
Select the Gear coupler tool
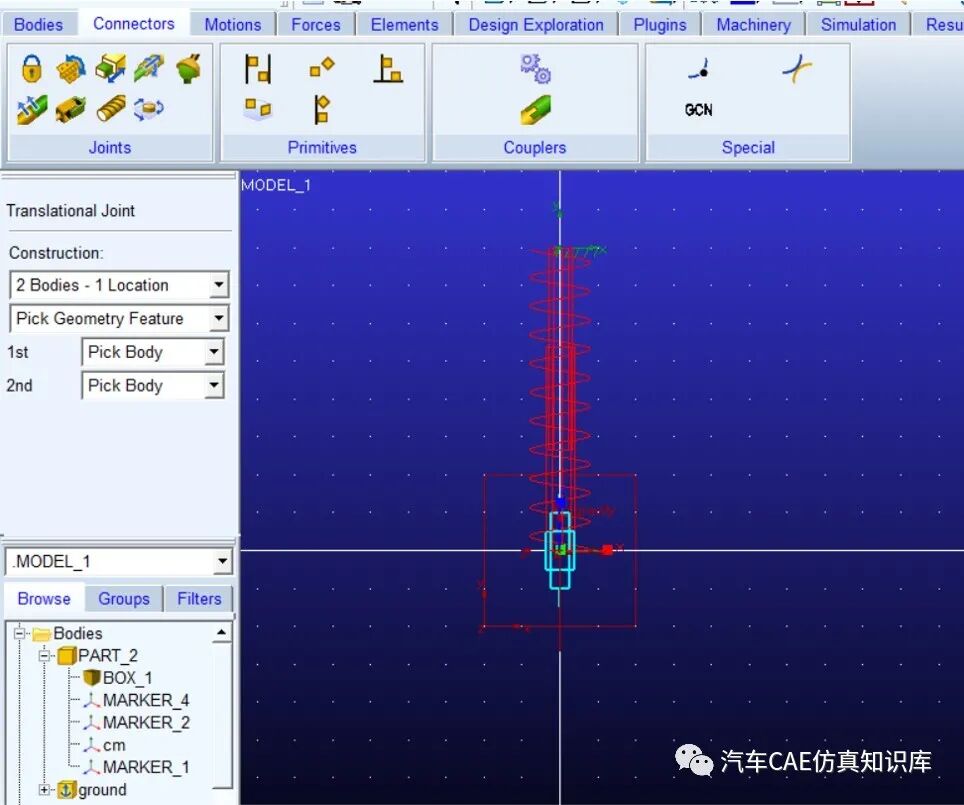535,69
